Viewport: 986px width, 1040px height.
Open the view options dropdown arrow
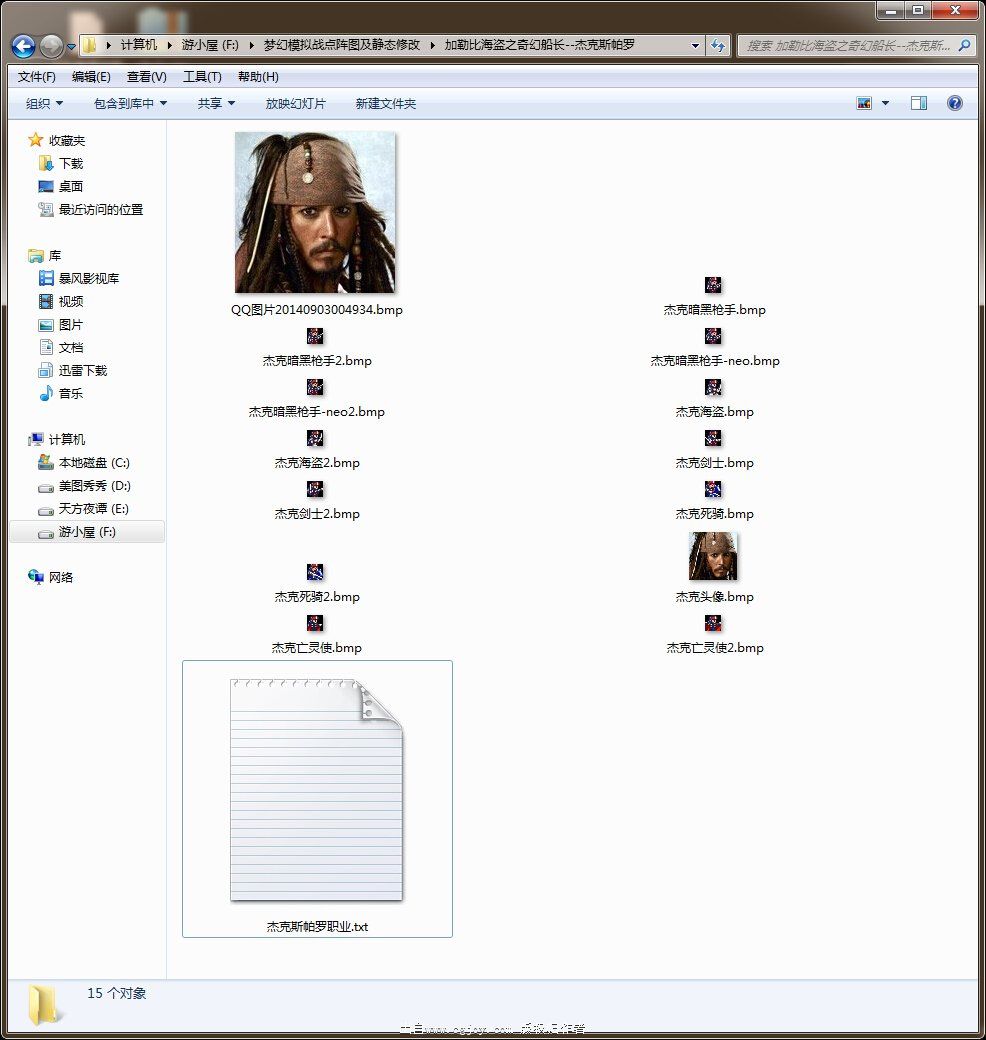click(x=885, y=103)
